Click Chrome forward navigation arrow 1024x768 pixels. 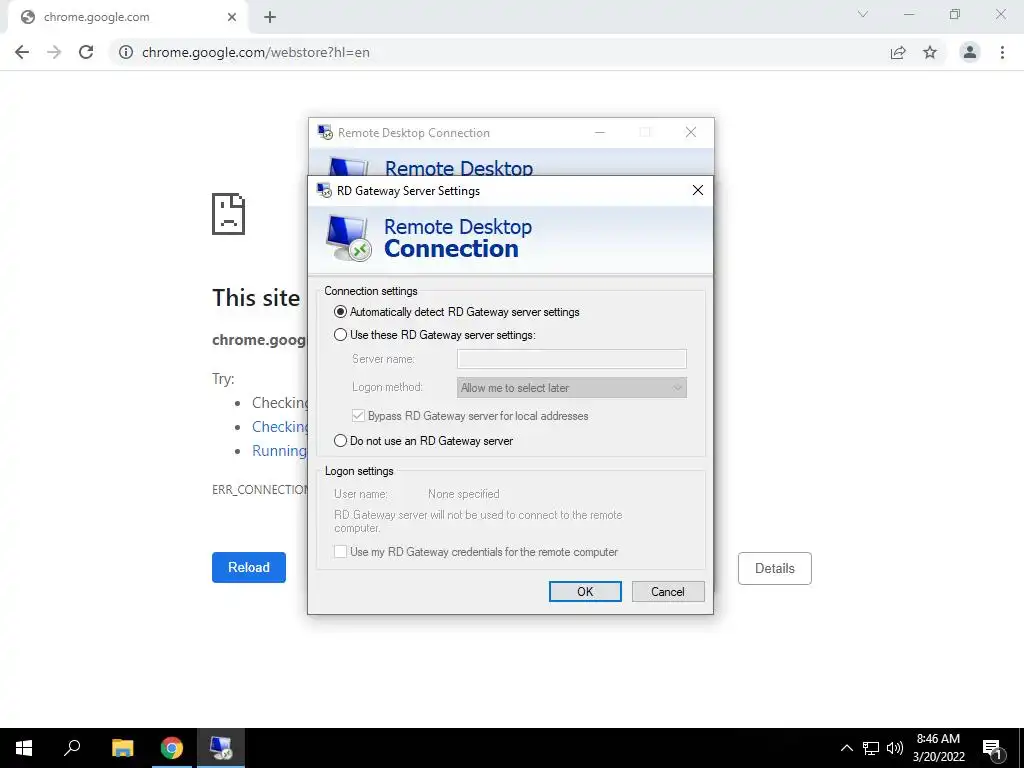pos(54,52)
